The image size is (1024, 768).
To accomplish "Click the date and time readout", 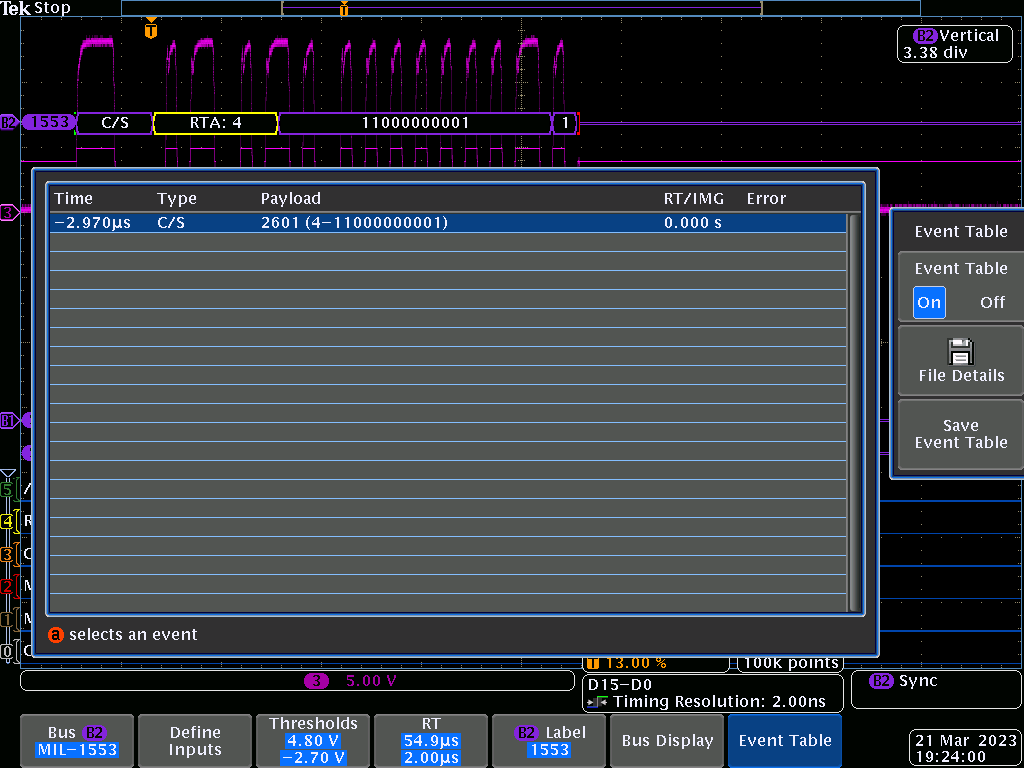I will pyautogui.click(x=966, y=748).
